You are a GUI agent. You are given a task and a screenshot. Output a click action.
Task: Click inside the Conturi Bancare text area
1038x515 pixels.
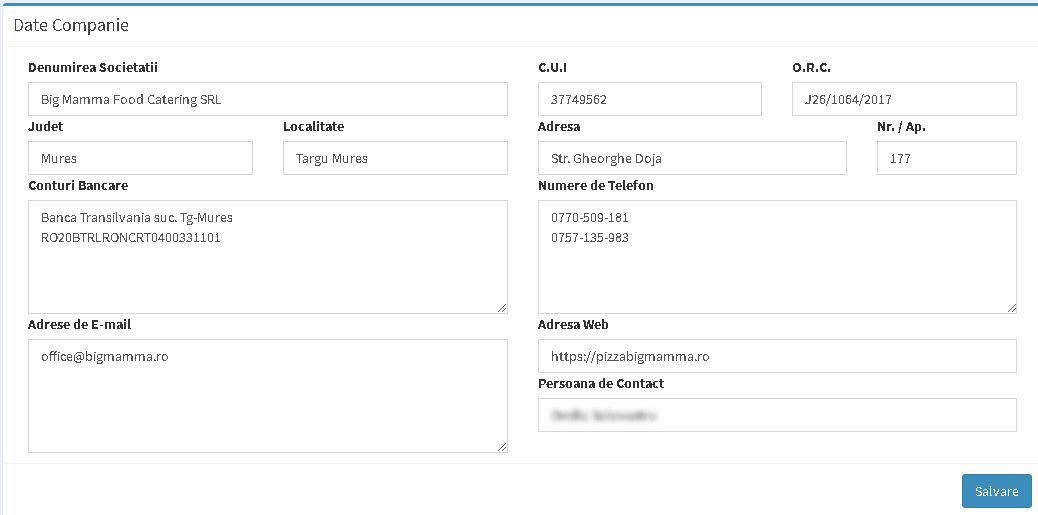(x=268, y=257)
